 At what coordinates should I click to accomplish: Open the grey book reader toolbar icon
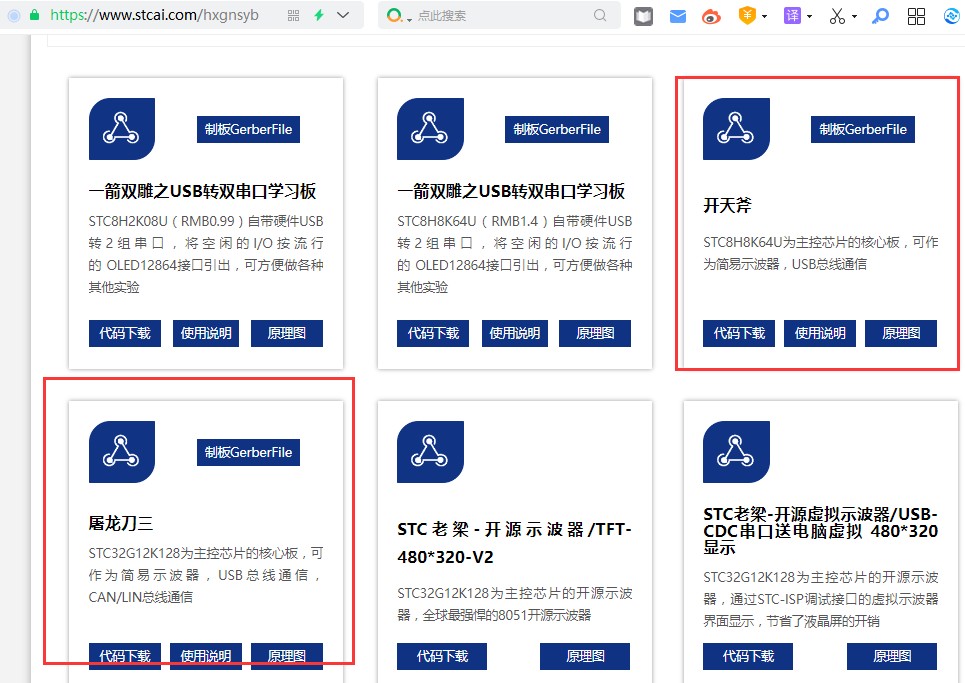pyautogui.click(x=643, y=16)
